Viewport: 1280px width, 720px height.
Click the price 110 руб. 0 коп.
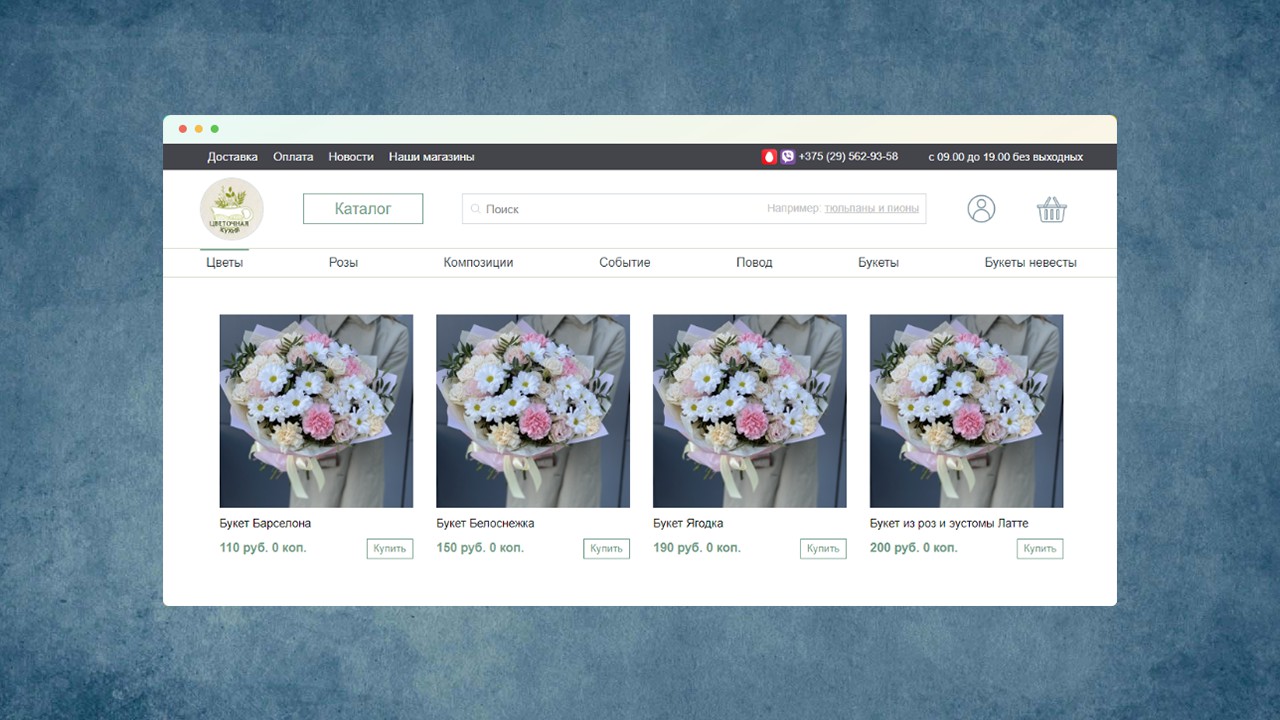(263, 548)
